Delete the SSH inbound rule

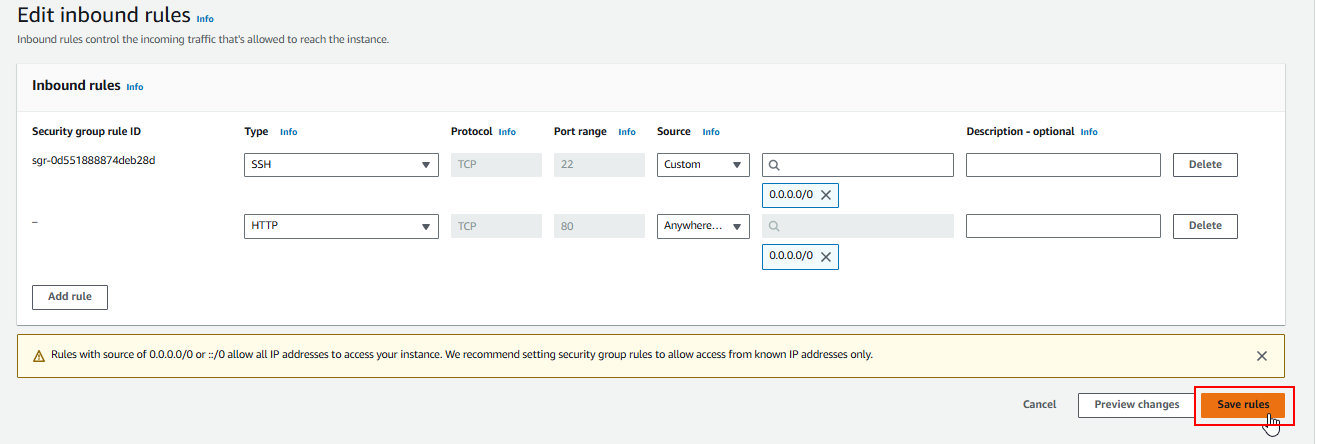[1205, 165]
